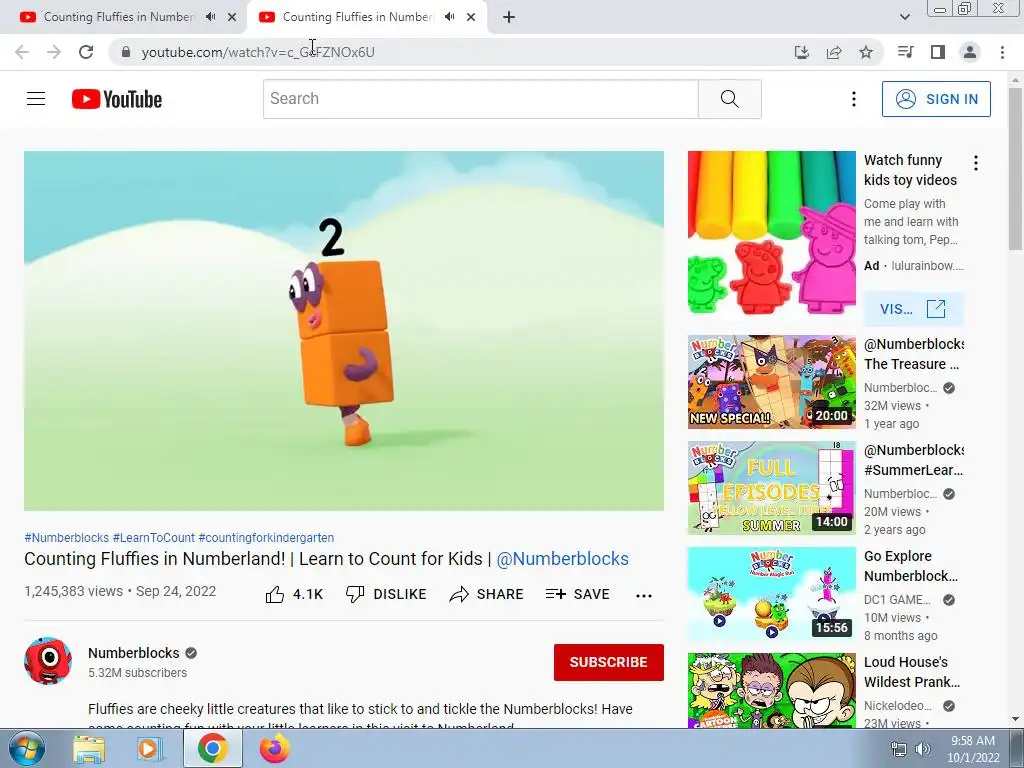The width and height of the screenshot is (1024, 768).
Task: Go forward in browser history
Action: click(54, 52)
